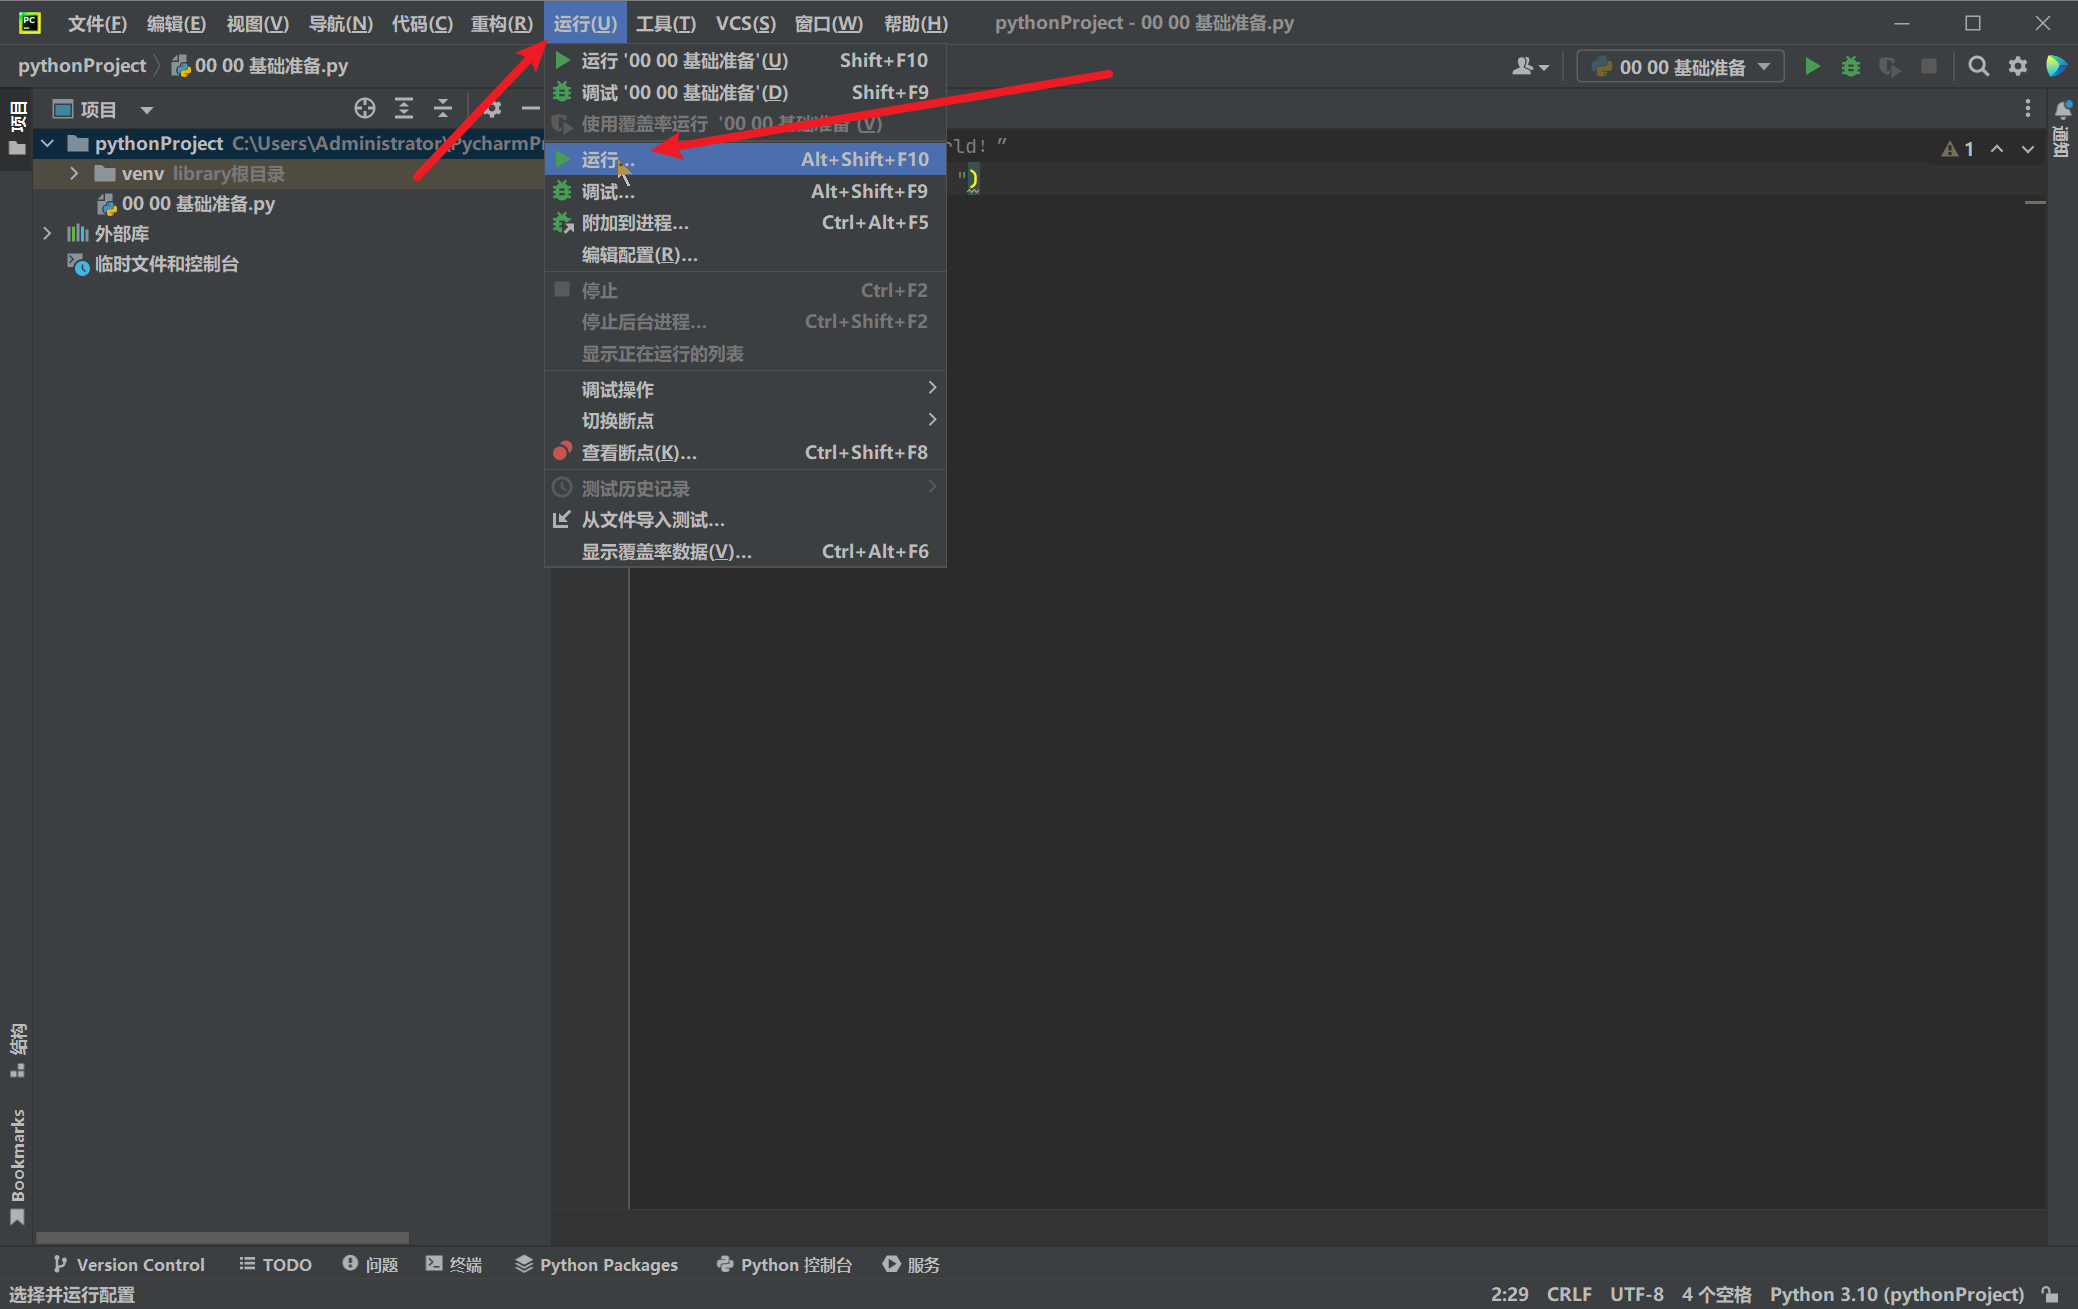This screenshot has width=2078, height=1309.
Task: Expand the 切换断点 submenu
Action: (x=745, y=420)
